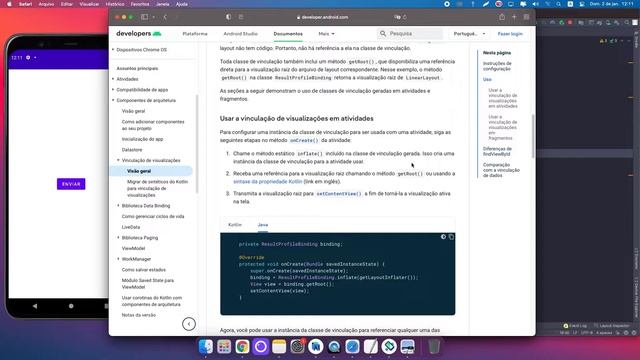Viewport: 640px width, 360px height.
Task: Expand Biblioteca Paging section
Action: coord(118,238)
